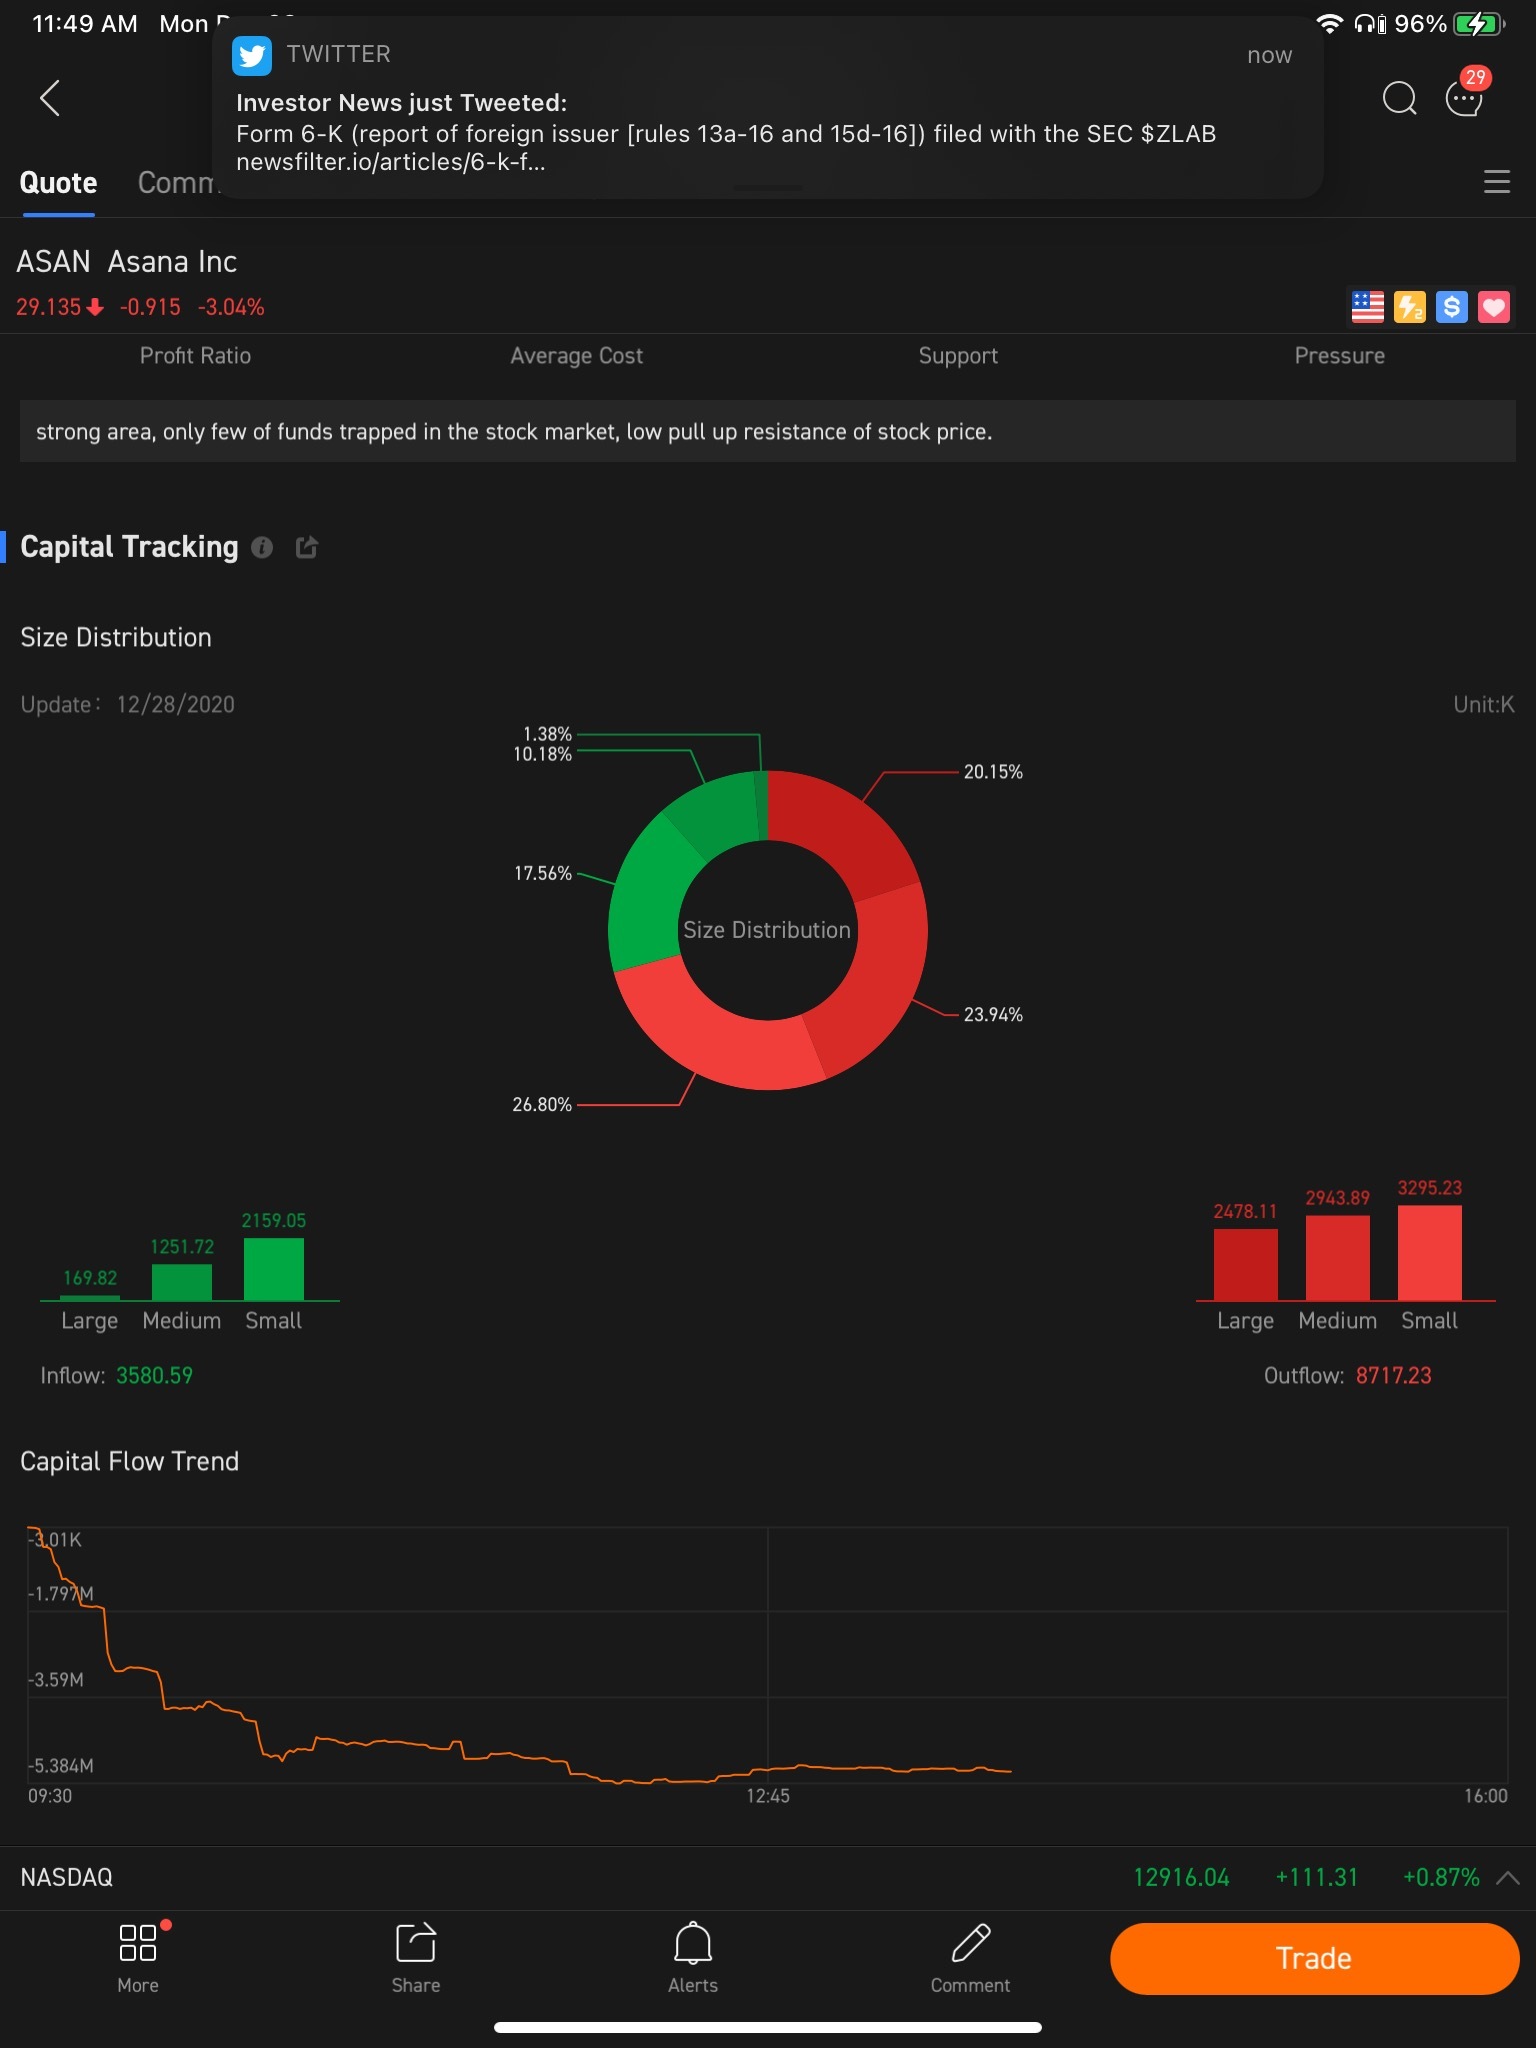Image resolution: width=1536 pixels, height=2048 pixels.
Task: Tap the -5.384M axis label
Action: [x=62, y=1766]
